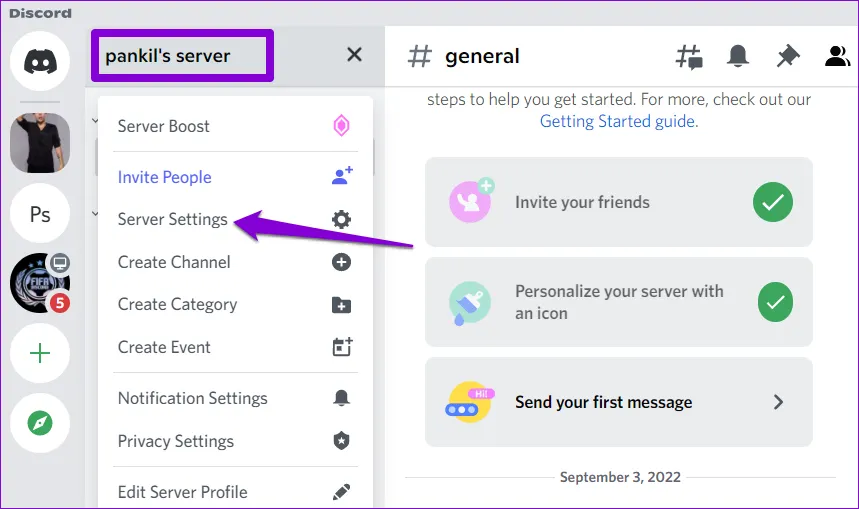
Task: Show member list icon
Action: click(x=836, y=56)
